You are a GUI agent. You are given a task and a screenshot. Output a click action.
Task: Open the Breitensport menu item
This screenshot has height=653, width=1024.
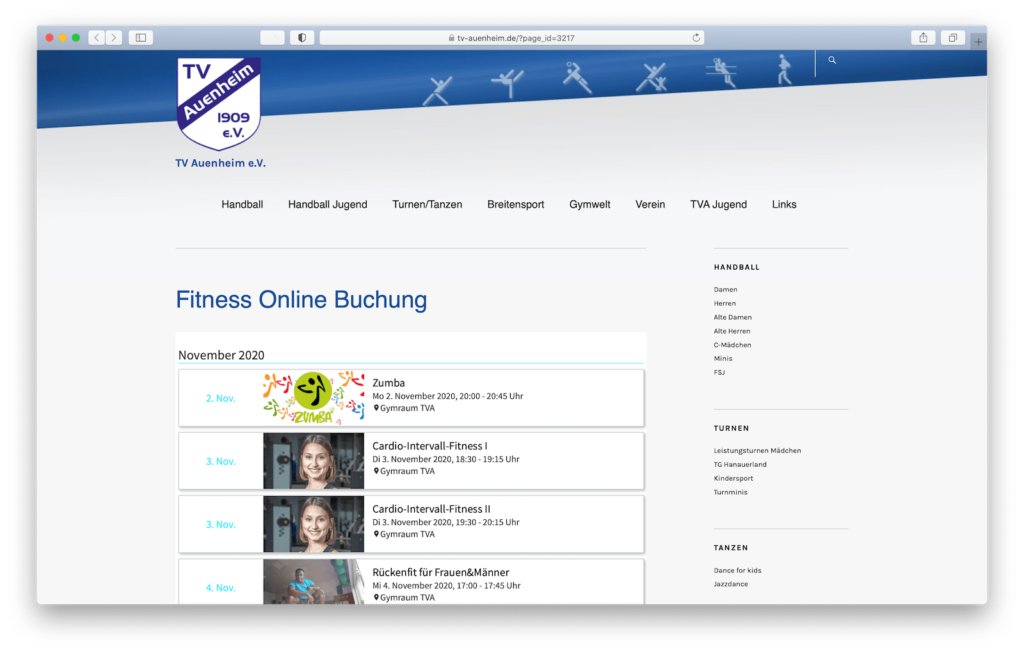coord(516,204)
